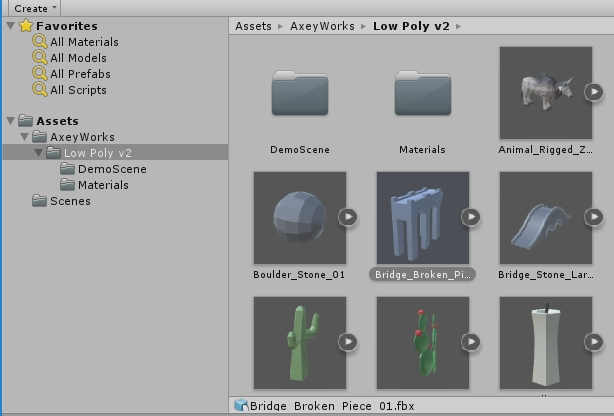The height and width of the screenshot is (416, 614).
Task: Select the Bridge_Broken_Pi... thumbnail
Action: point(423,218)
